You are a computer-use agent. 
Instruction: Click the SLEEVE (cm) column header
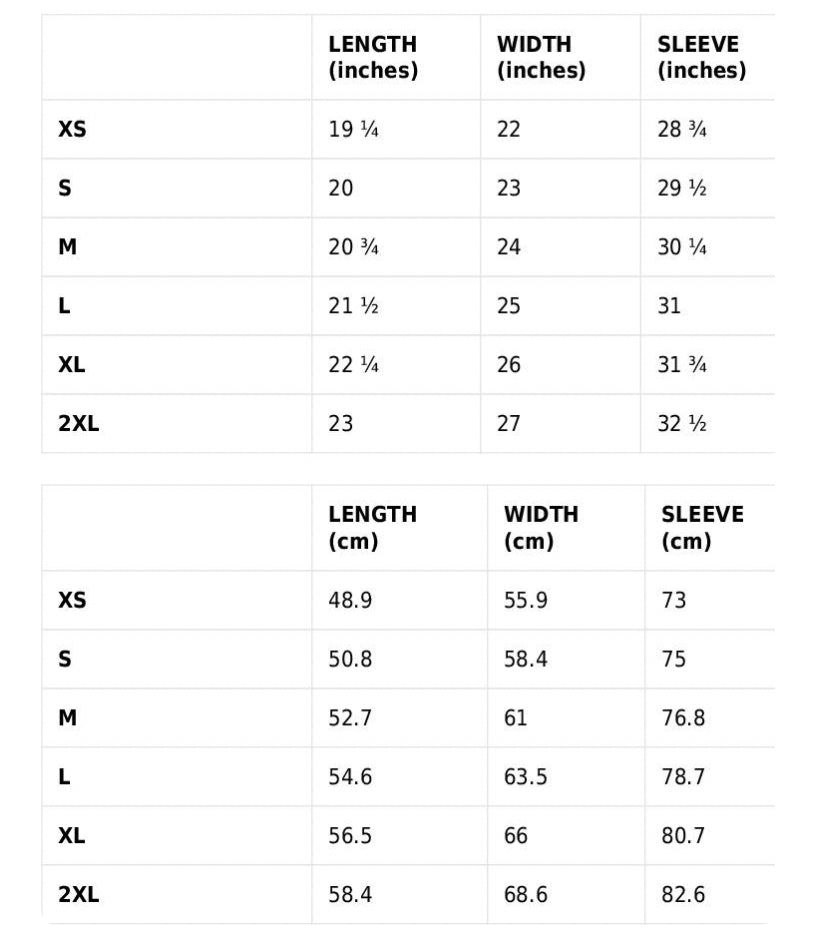coord(703,527)
